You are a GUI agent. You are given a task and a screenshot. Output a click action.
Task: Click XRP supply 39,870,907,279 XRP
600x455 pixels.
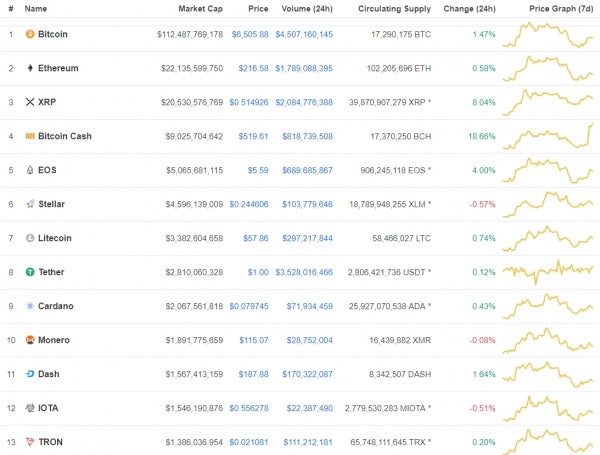(390, 102)
